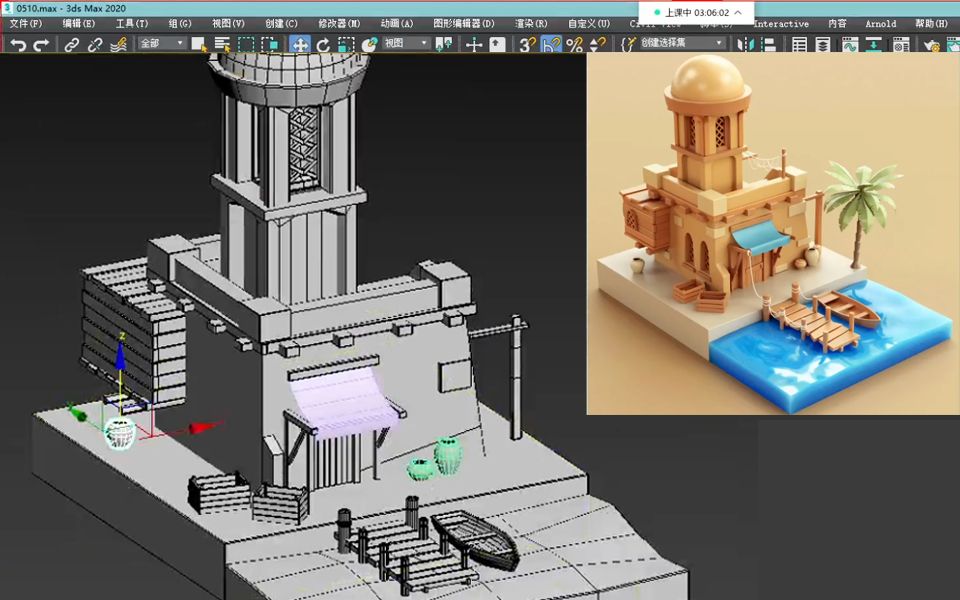The height and width of the screenshot is (600, 960).
Task: Click the Arnold menu item
Action: (x=880, y=22)
